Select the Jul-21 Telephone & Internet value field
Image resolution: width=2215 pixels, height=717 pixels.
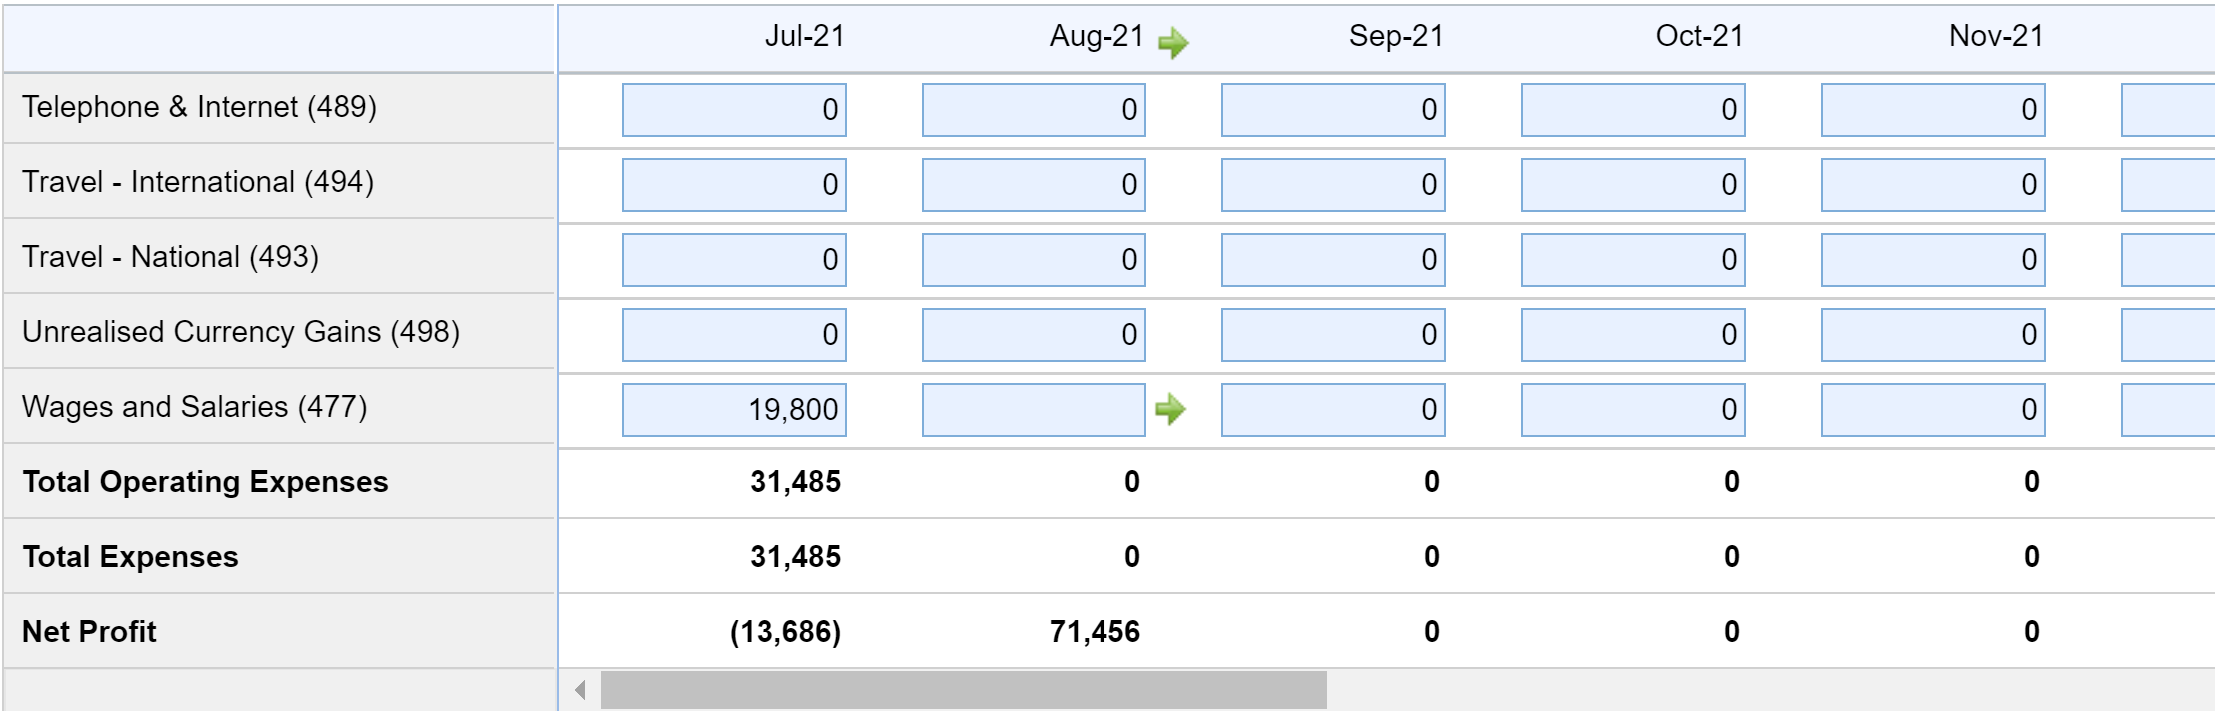click(x=735, y=110)
